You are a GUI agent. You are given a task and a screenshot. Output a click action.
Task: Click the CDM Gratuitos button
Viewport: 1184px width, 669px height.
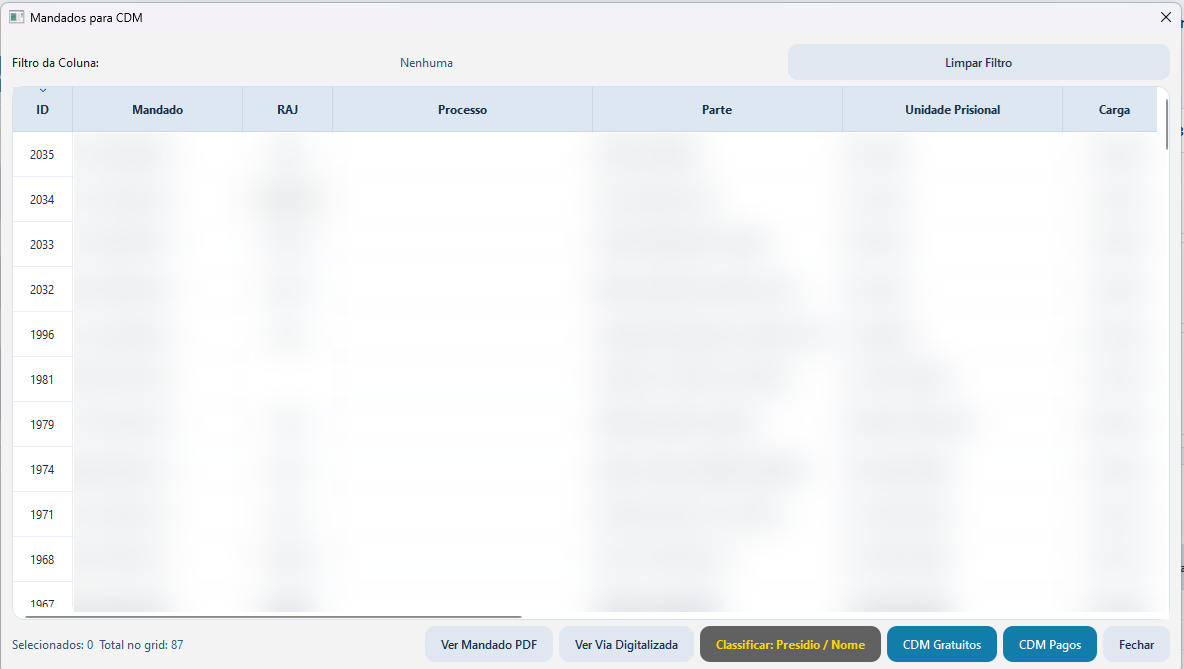[x=942, y=644]
